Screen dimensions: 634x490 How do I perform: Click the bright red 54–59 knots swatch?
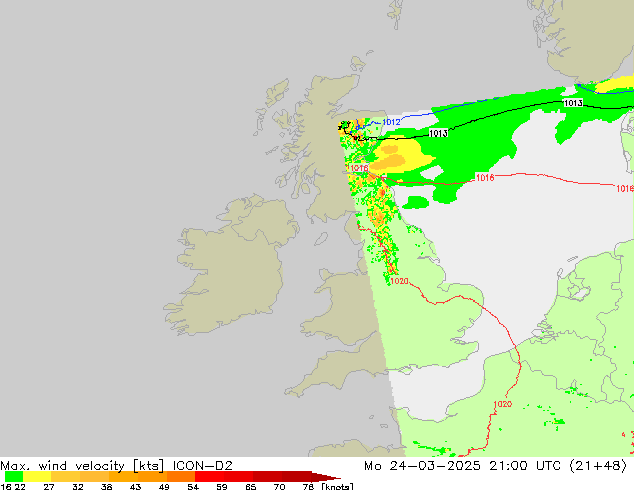click(x=209, y=476)
